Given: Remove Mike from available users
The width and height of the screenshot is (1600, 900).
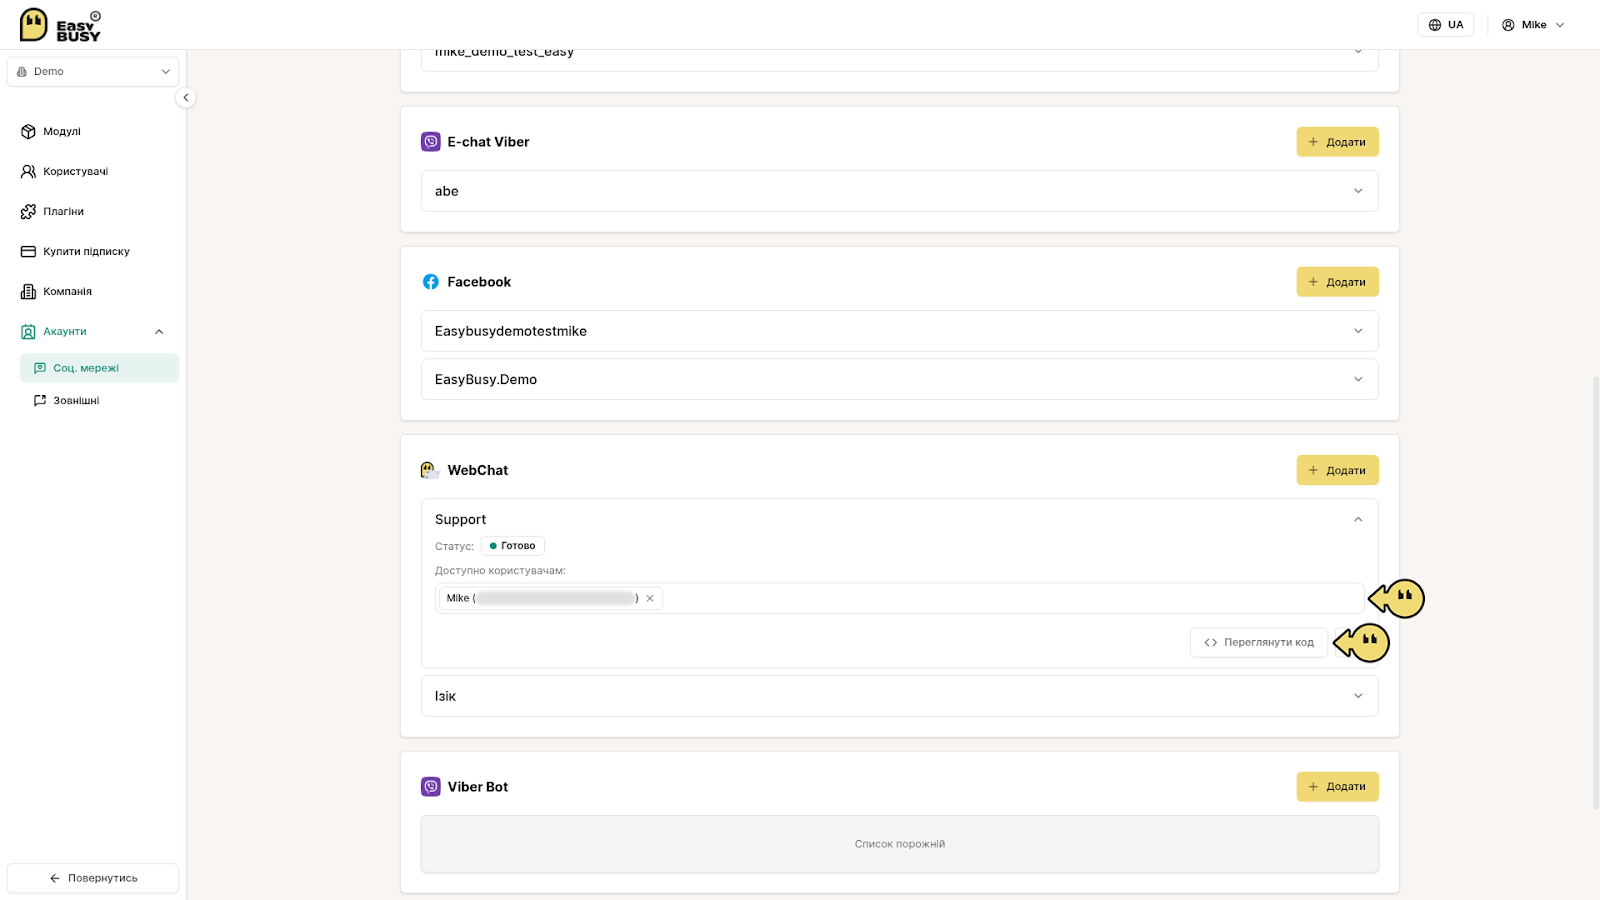Looking at the screenshot, I should [x=650, y=598].
